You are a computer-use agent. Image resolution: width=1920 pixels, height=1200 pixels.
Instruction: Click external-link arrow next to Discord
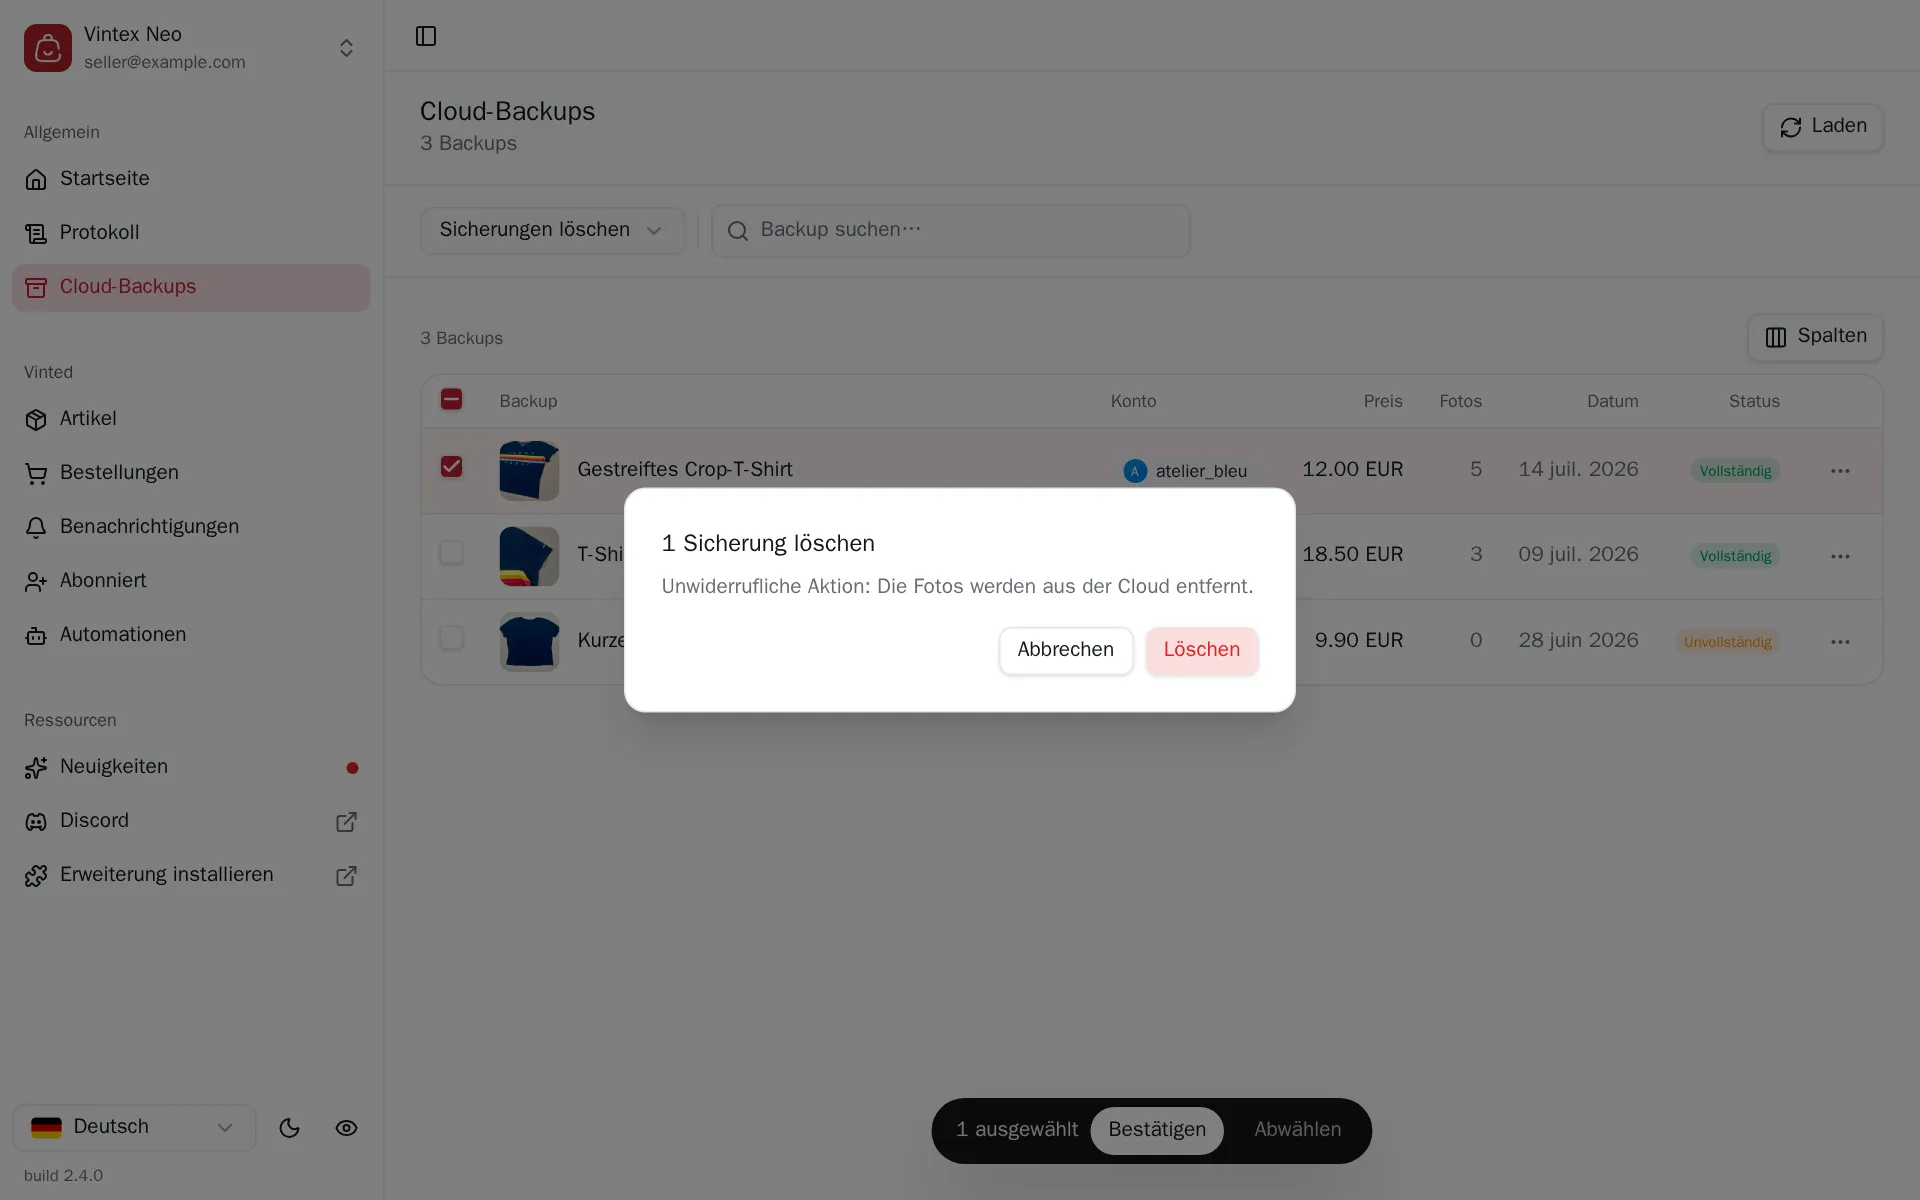point(346,822)
